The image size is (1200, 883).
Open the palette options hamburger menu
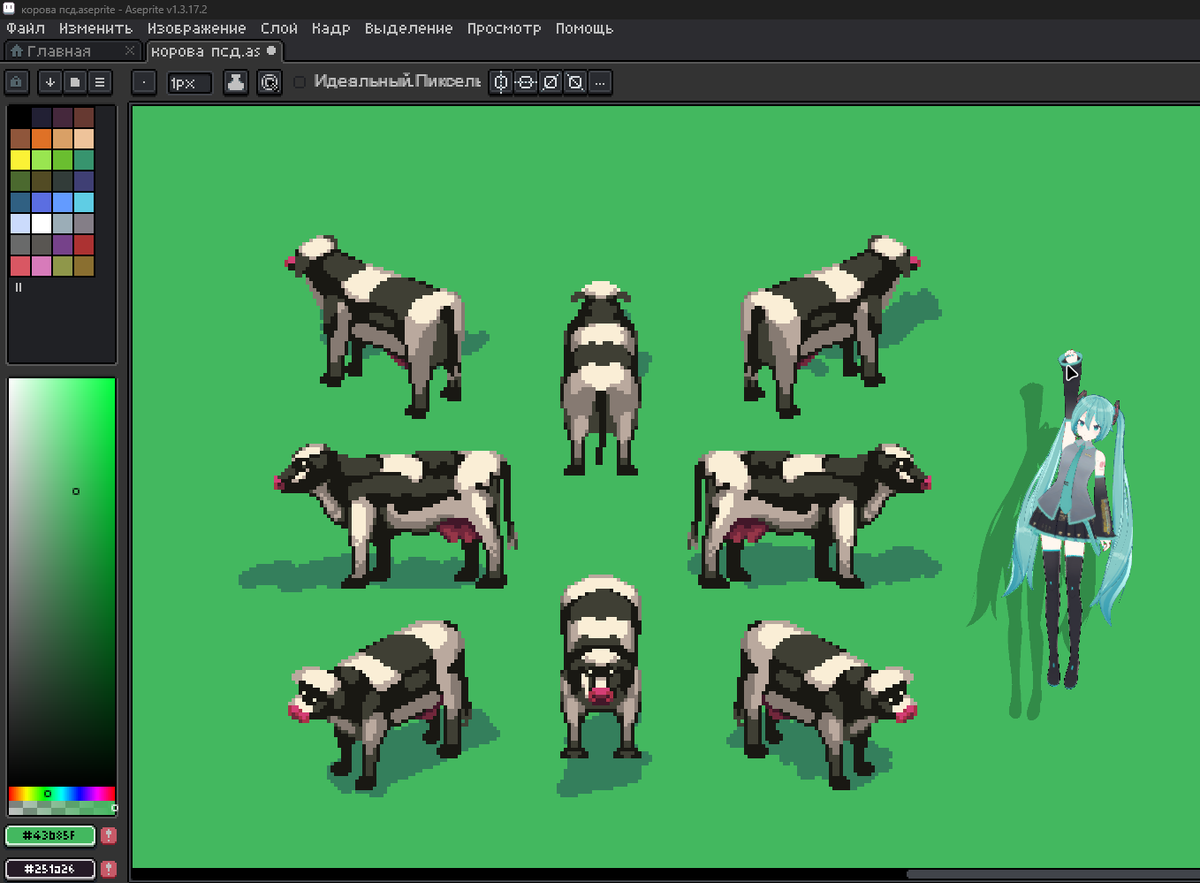99,82
